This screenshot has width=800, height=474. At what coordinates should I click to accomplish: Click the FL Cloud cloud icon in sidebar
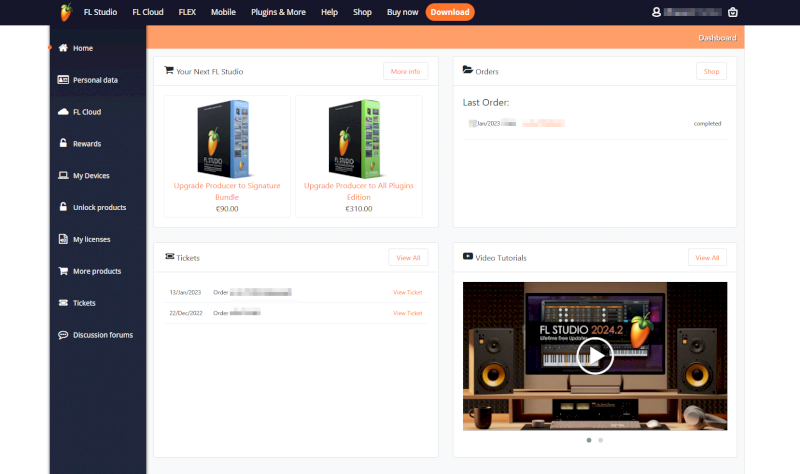pyautogui.click(x=63, y=111)
